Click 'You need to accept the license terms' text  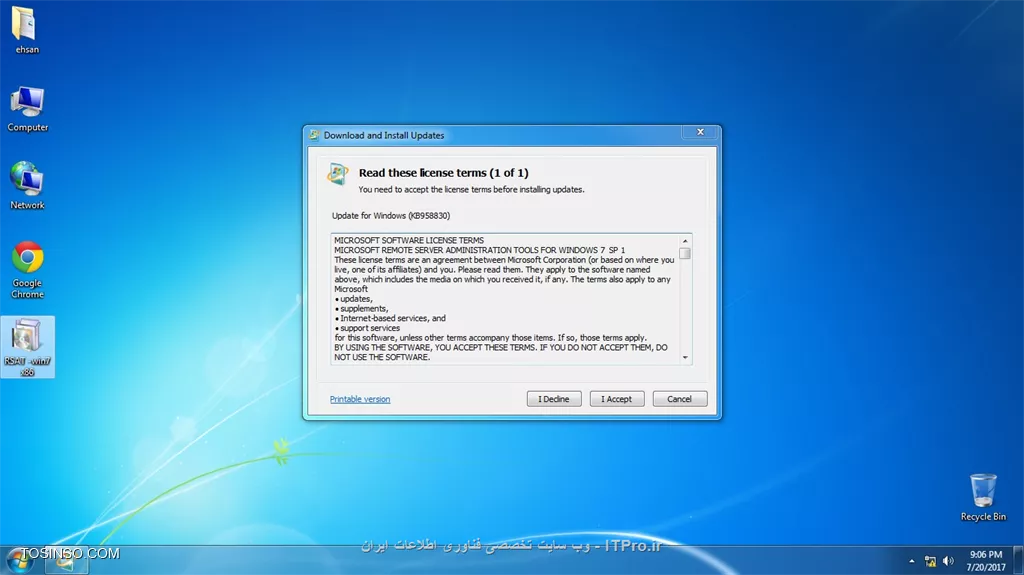click(x=472, y=189)
